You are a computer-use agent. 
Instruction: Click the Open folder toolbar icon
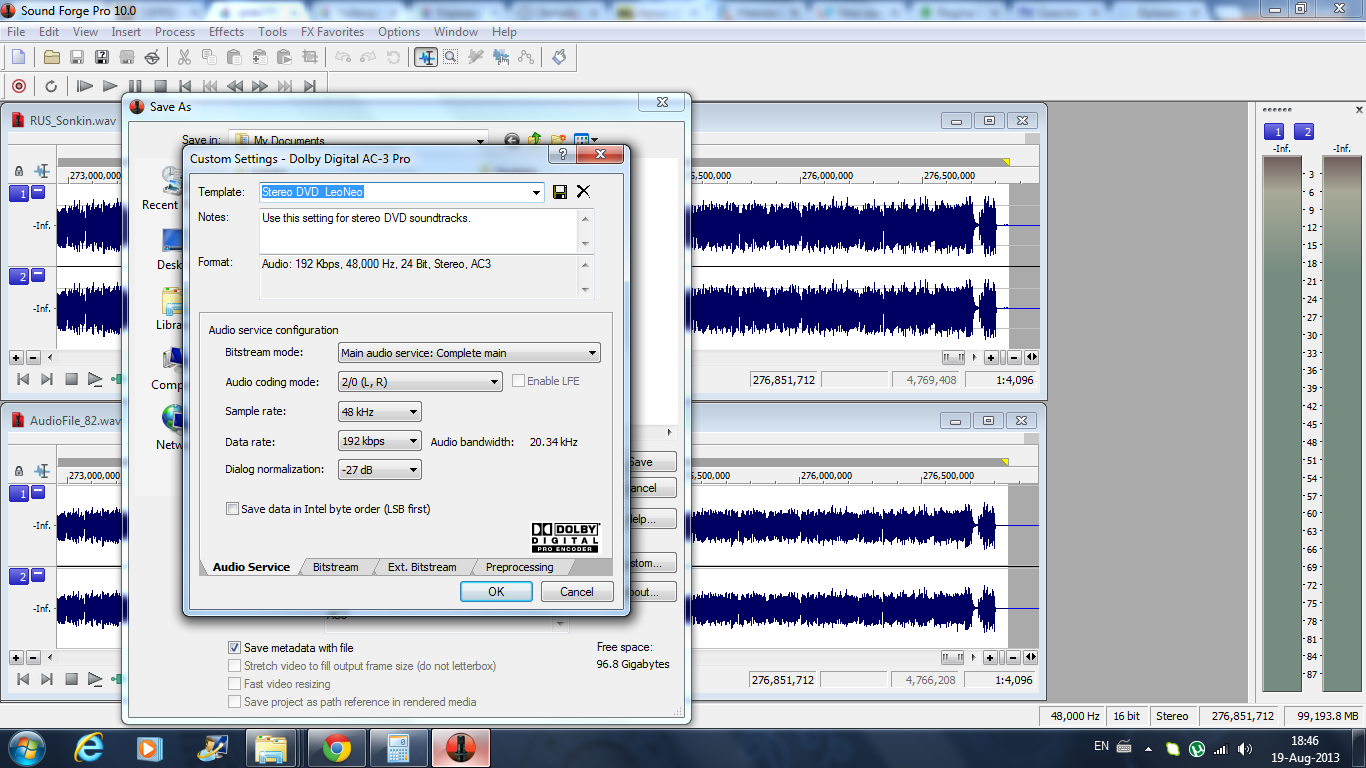click(51, 57)
